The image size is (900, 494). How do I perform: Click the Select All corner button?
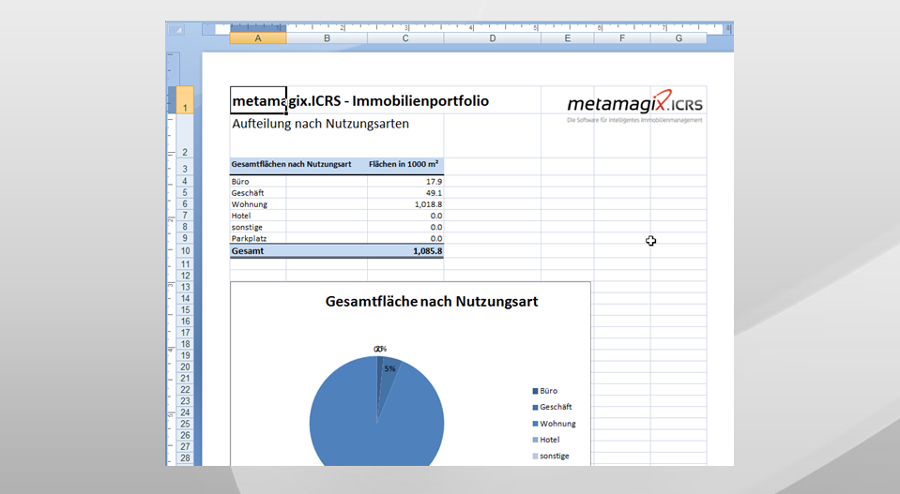pyautogui.click(x=178, y=29)
